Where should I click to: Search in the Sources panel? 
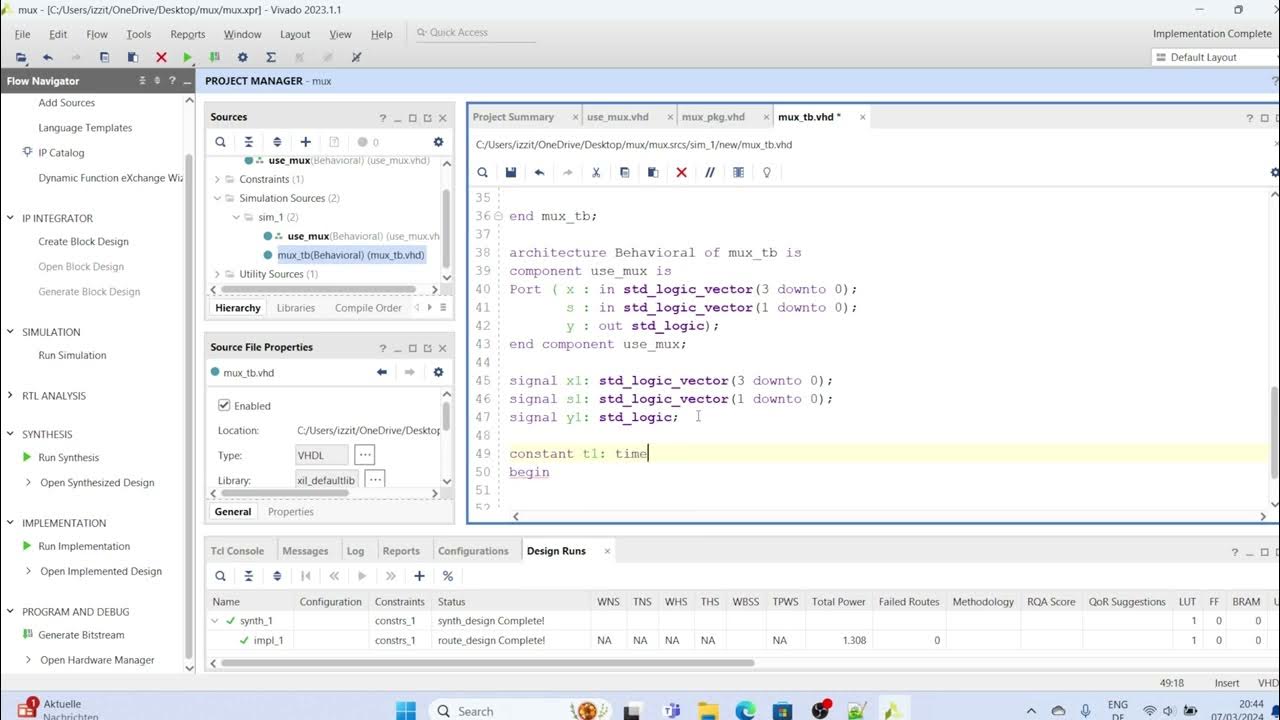point(221,142)
